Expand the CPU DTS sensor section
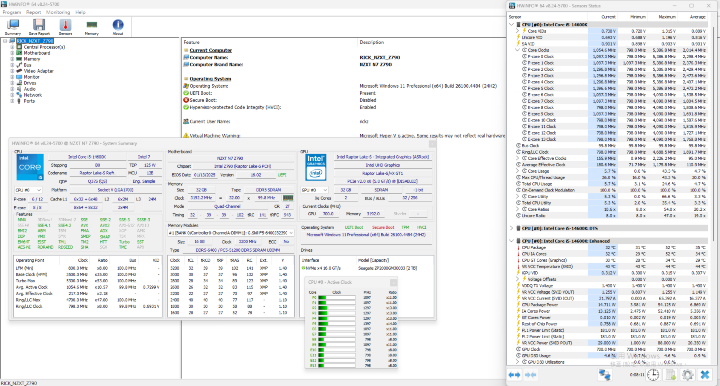The width and height of the screenshot is (720, 386). coord(512,228)
